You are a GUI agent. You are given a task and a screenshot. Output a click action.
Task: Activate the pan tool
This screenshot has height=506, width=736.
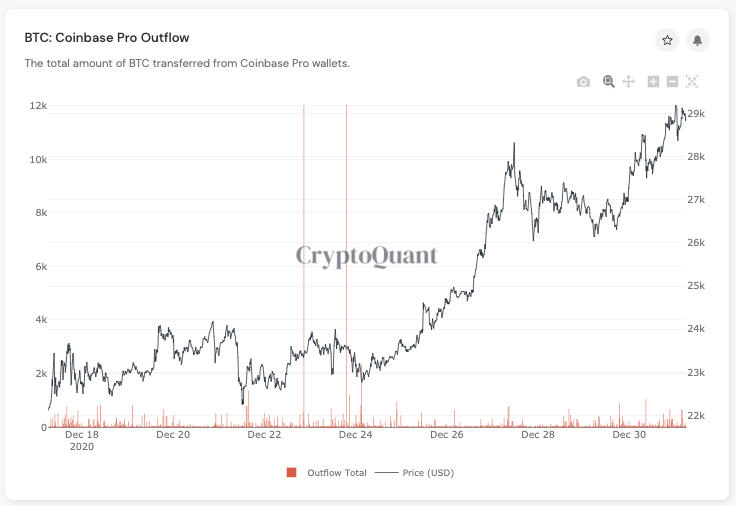[629, 82]
